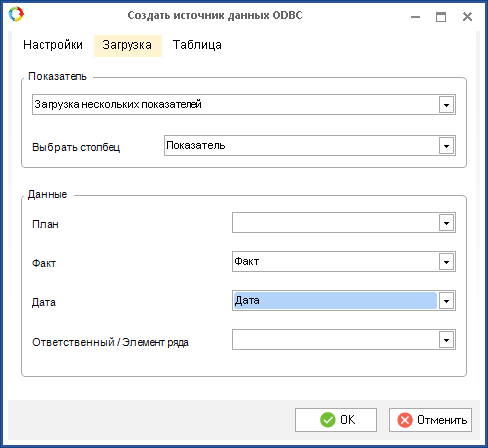Select the Загрузка tab

click(127, 46)
